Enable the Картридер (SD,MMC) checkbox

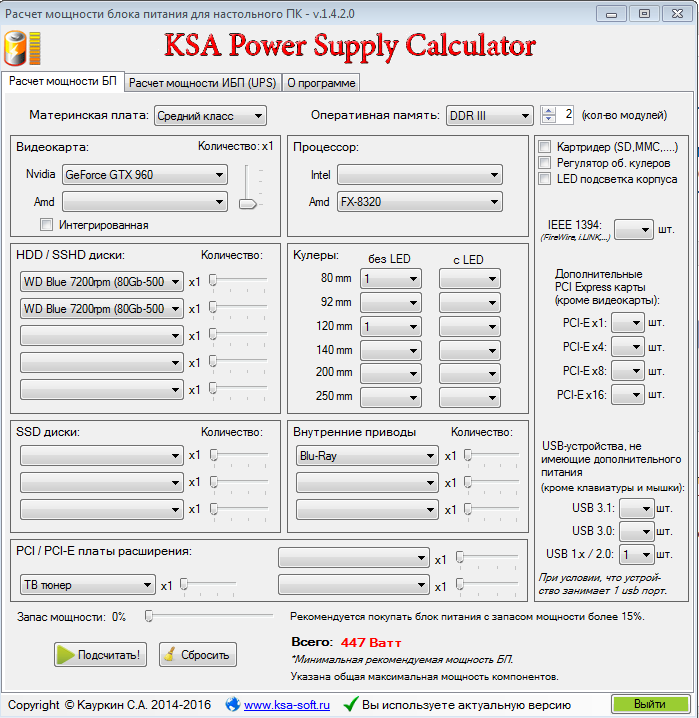544,147
